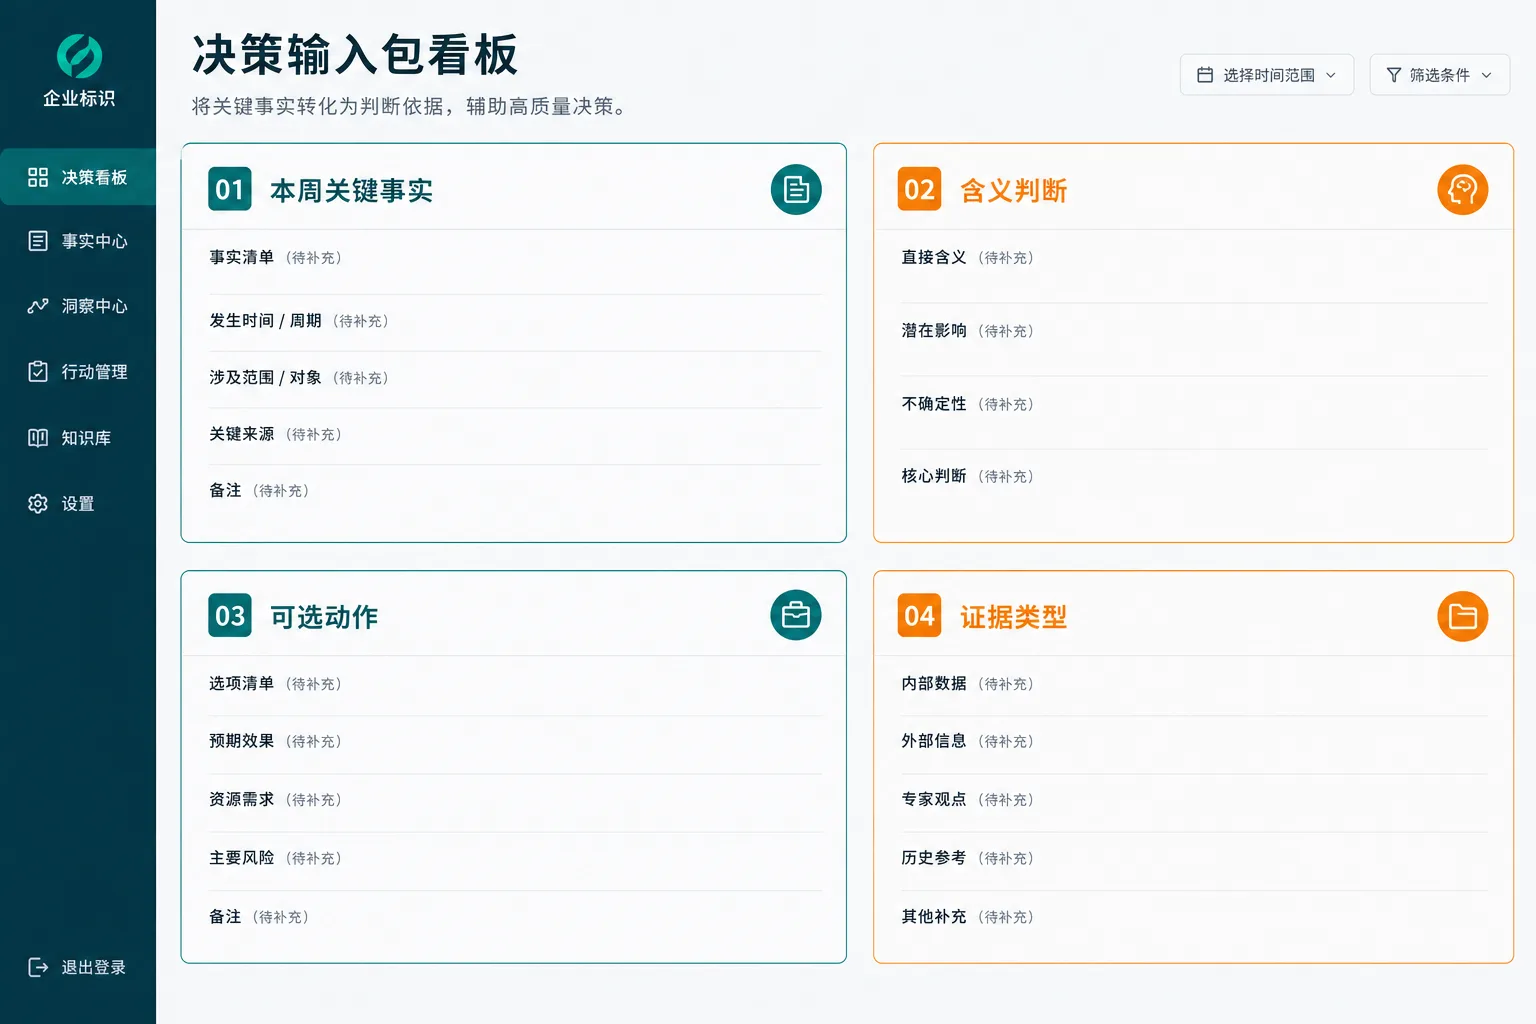1536x1024 pixels.
Task: Click the 可选动作 card title
Action: (324, 617)
